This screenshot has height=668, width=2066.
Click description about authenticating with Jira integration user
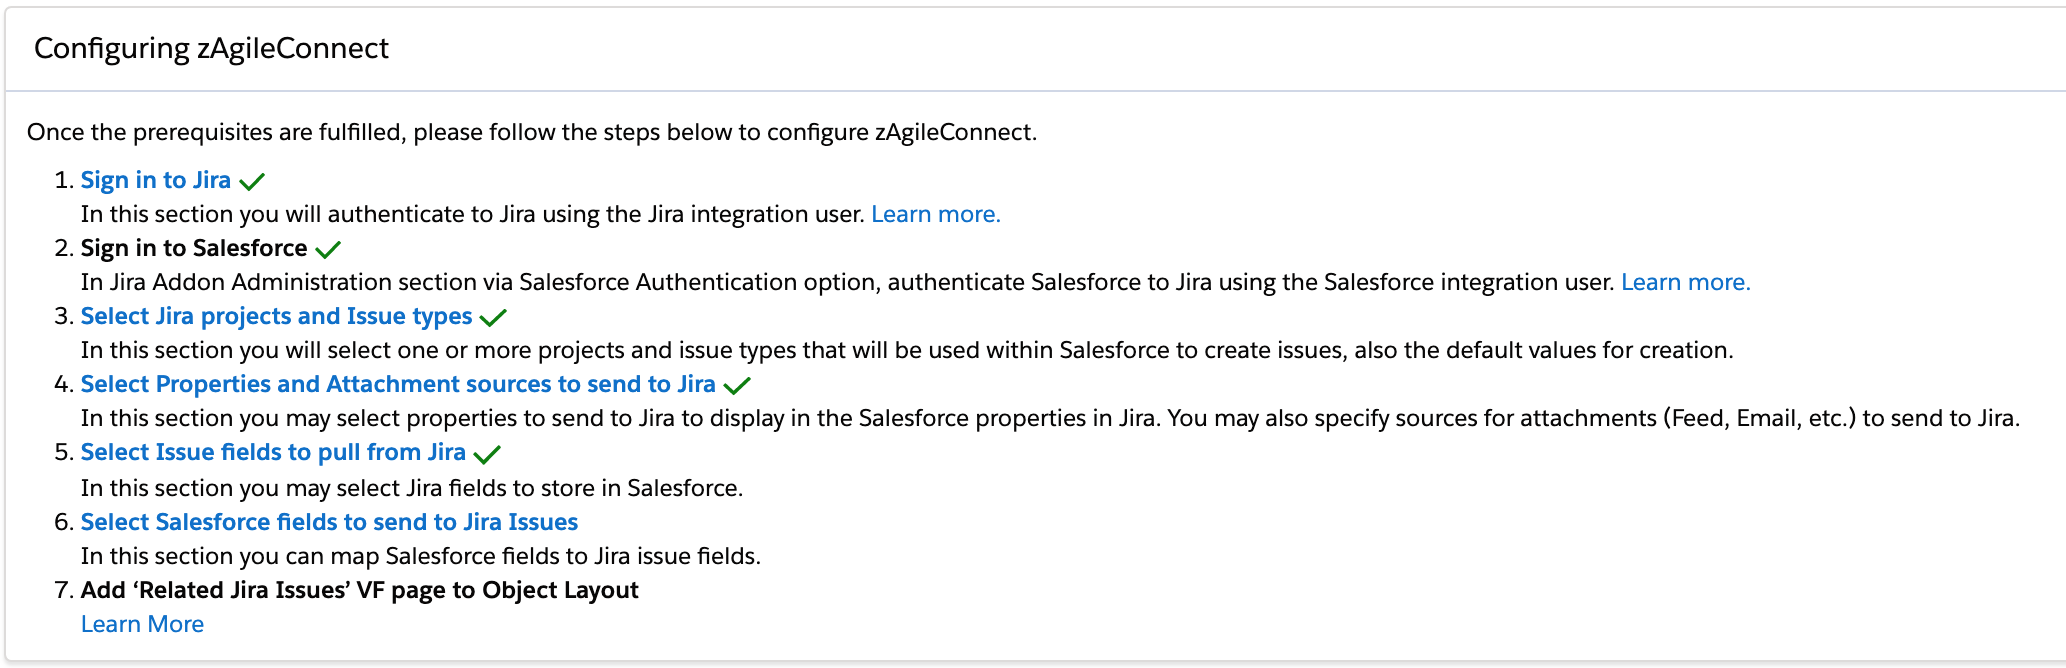(x=472, y=214)
